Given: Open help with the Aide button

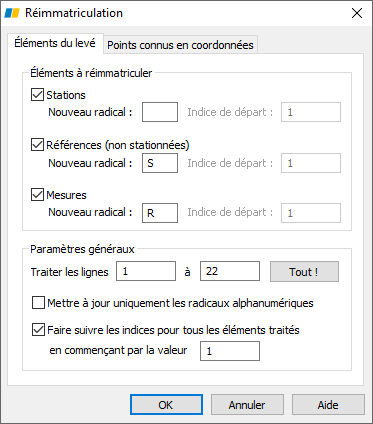Looking at the screenshot, I should point(328,405).
